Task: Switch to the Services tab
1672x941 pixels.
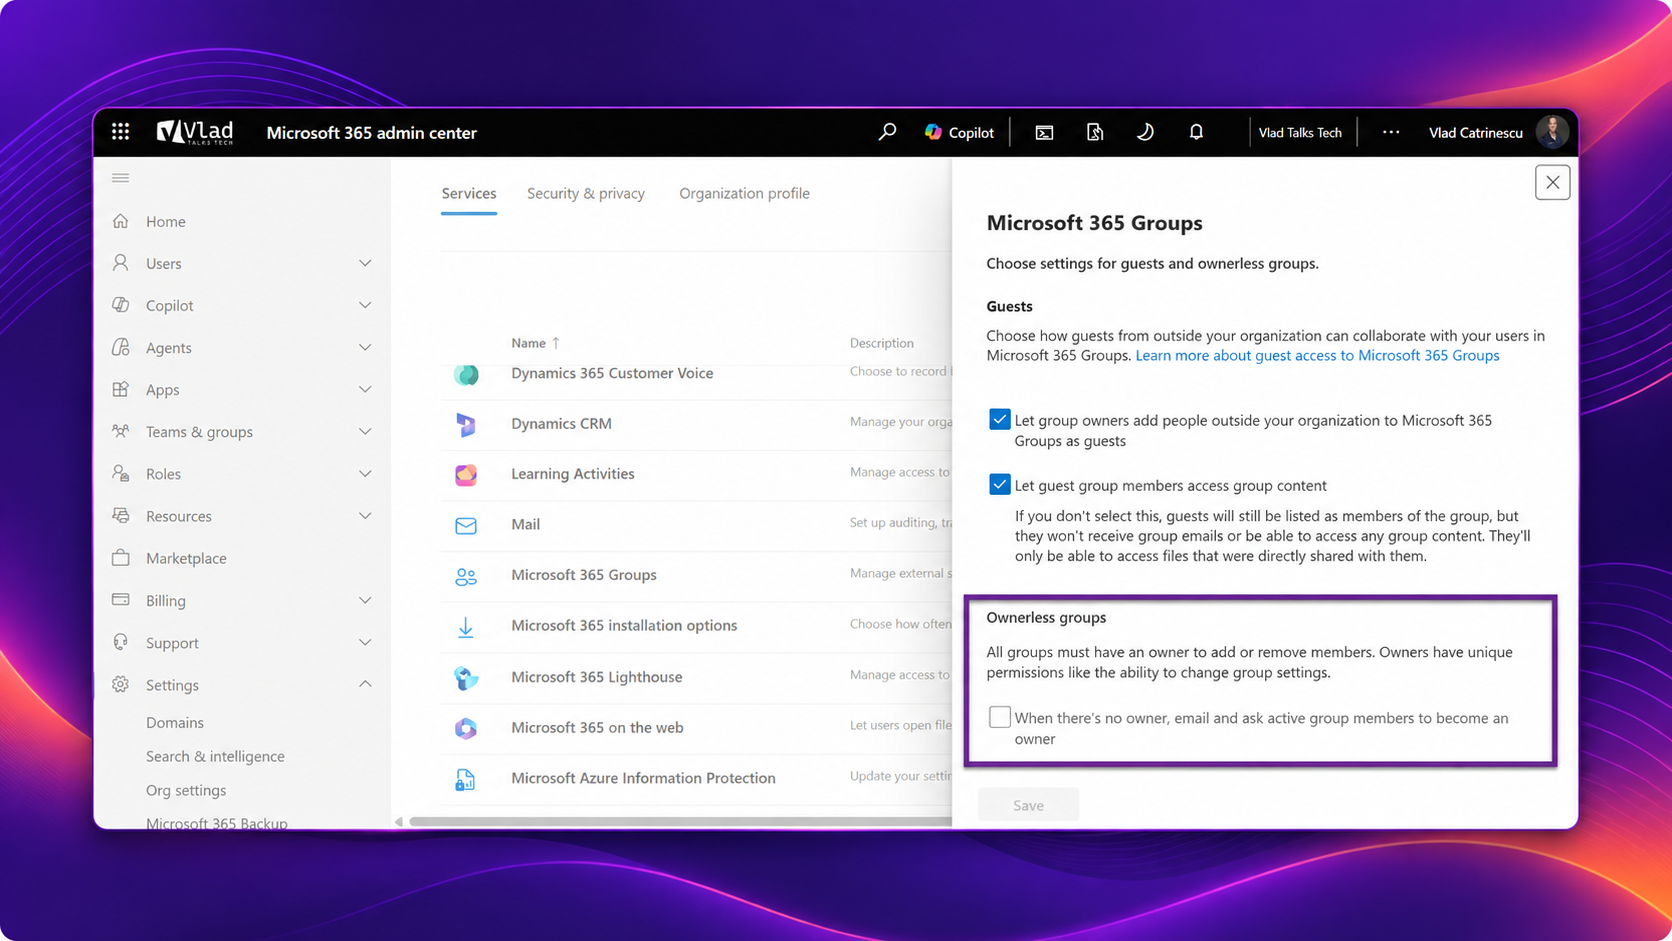Action: click(469, 193)
